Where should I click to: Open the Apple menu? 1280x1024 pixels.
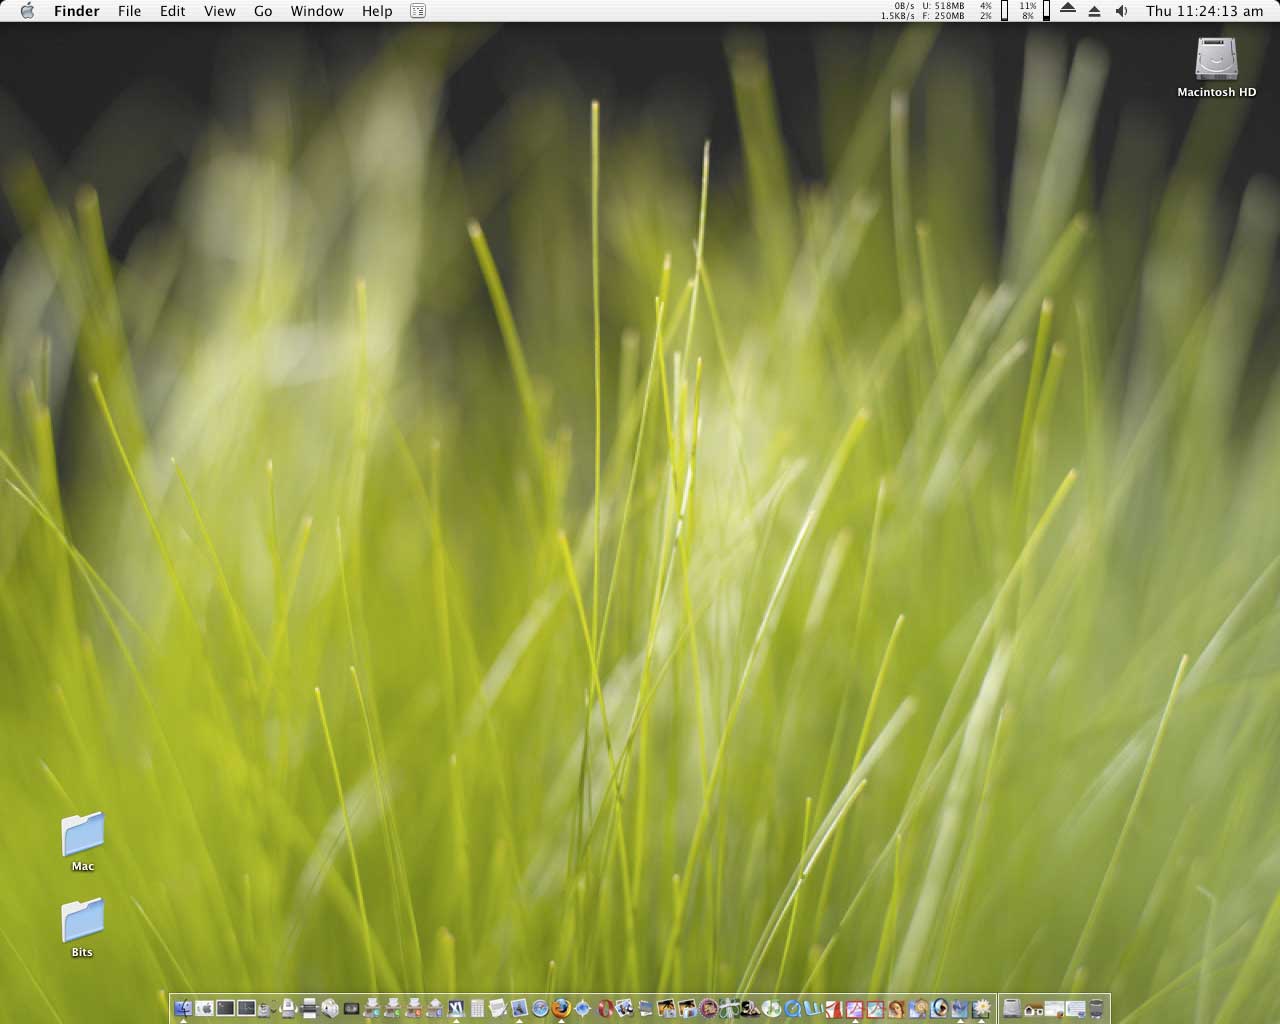27,11
